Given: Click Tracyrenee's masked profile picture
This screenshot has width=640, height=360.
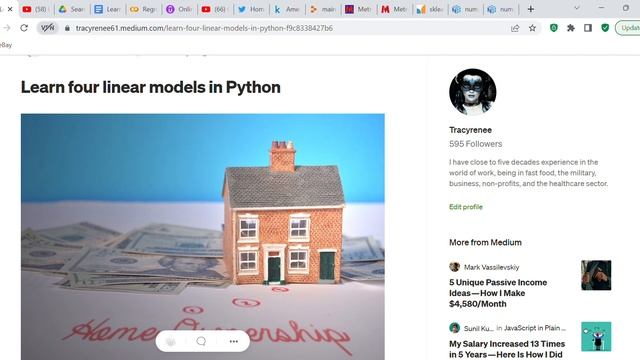Looking at the screenshot, I should coord(473,92).
